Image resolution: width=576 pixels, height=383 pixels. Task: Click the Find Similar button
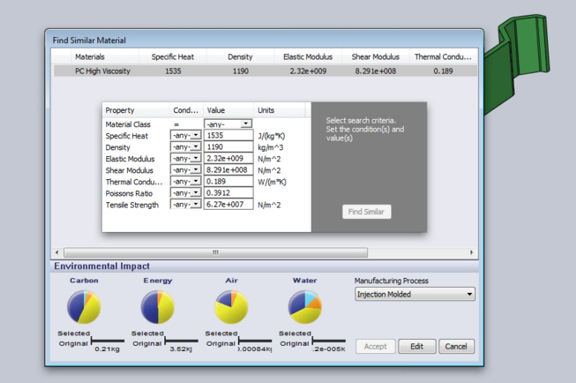(366, 212)
